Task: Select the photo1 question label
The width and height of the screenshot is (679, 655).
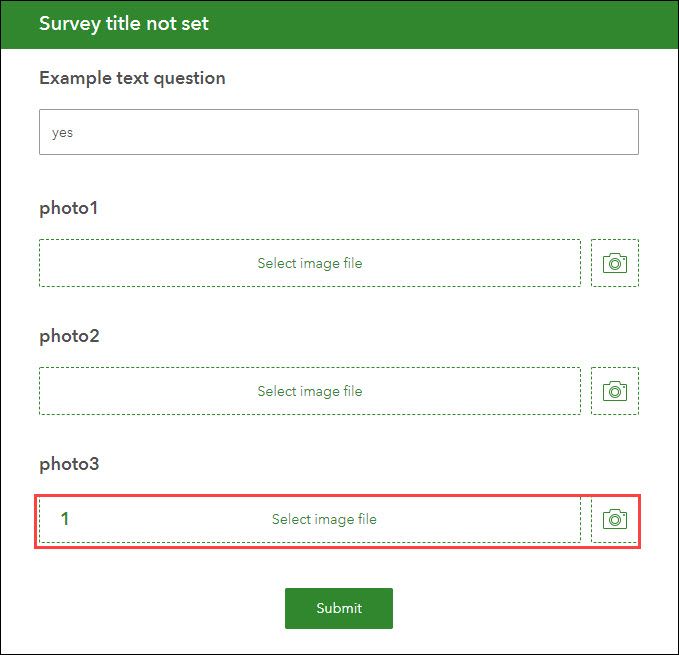Action: click(x=69, y=208)
